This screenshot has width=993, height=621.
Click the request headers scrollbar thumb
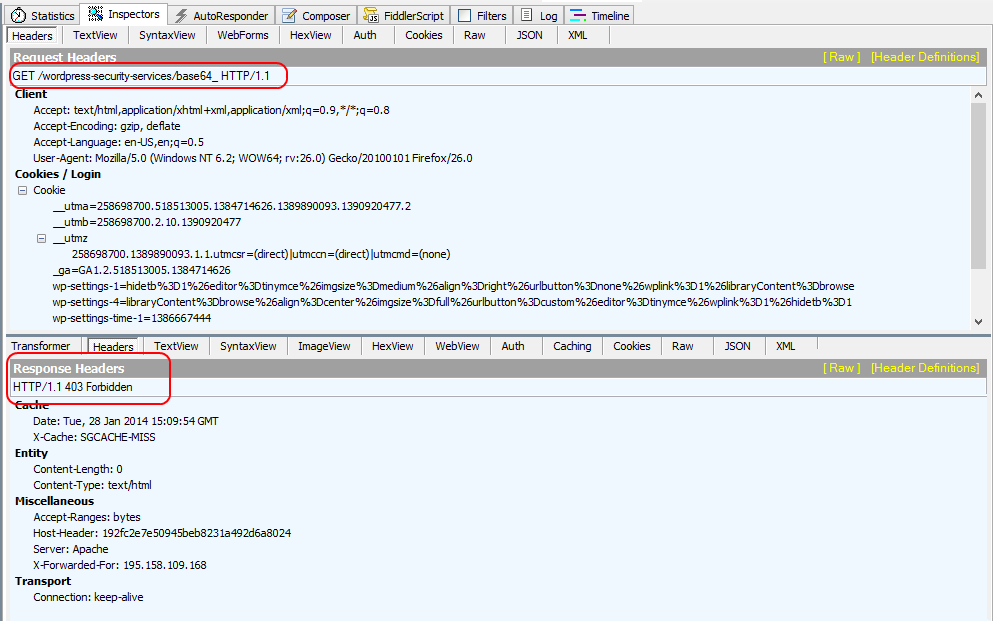[978, 187]
